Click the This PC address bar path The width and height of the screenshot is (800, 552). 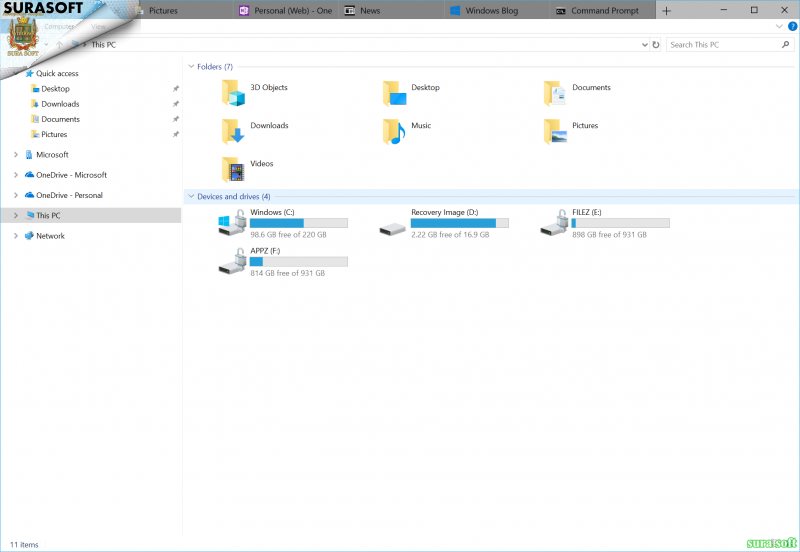coord(104,45)
